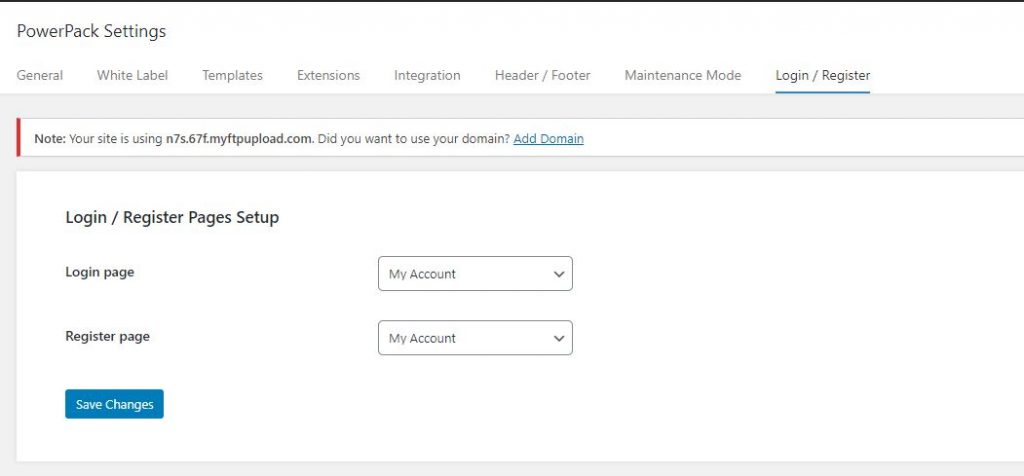Screen dimensions: 1024x476
Task: Click the active Login / Register tab
Action: tap(822, 75)
